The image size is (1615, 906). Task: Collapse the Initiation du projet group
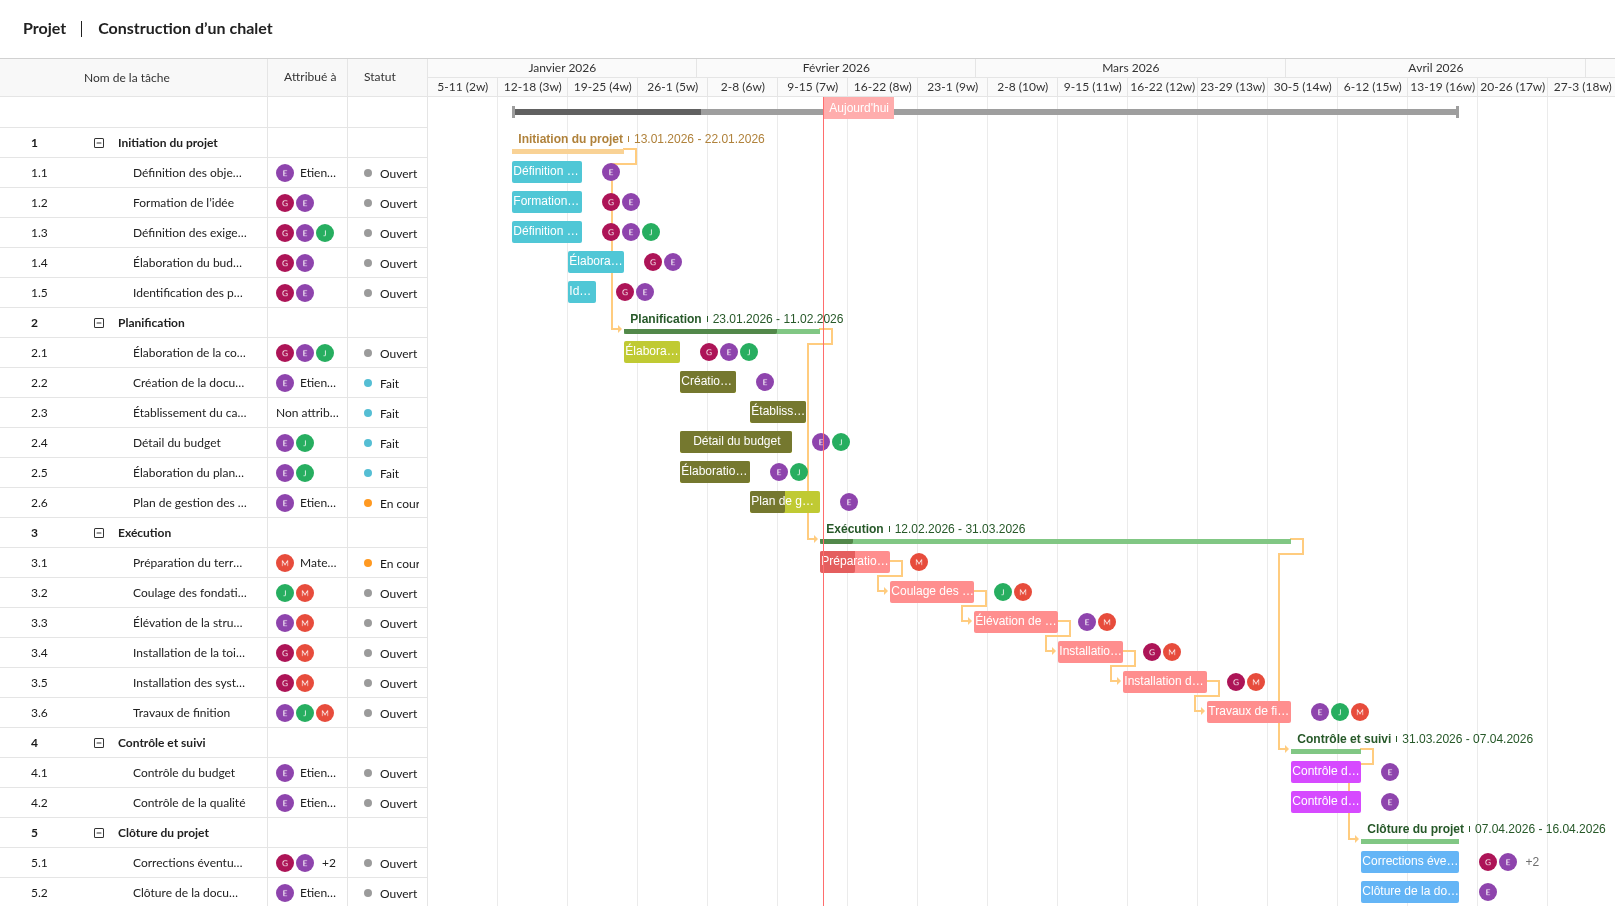click(x=99, y=143)
